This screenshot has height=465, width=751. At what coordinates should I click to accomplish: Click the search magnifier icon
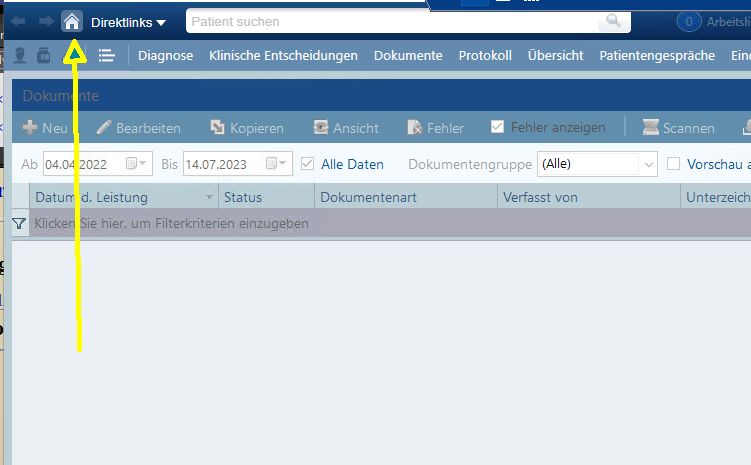[613, 21]
